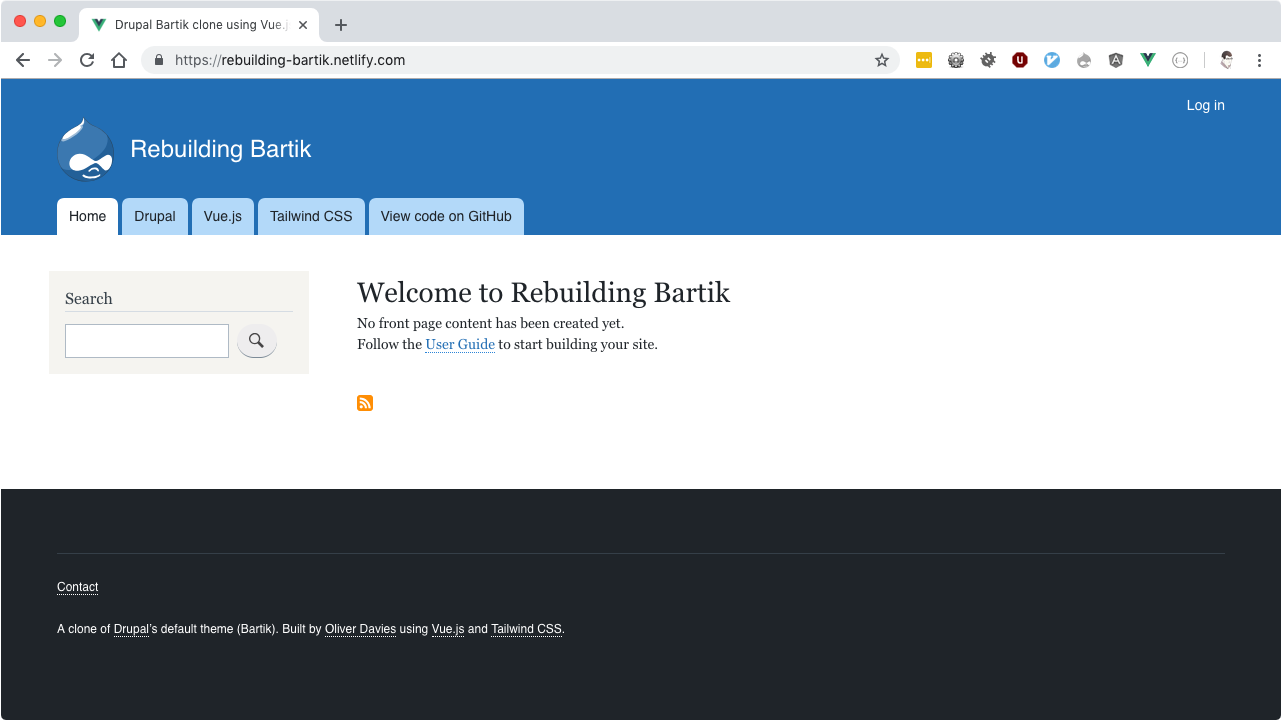Screen dimensions: 1281x721
Task: Select the Drupal navigation tab
Action: click(155, 216)
